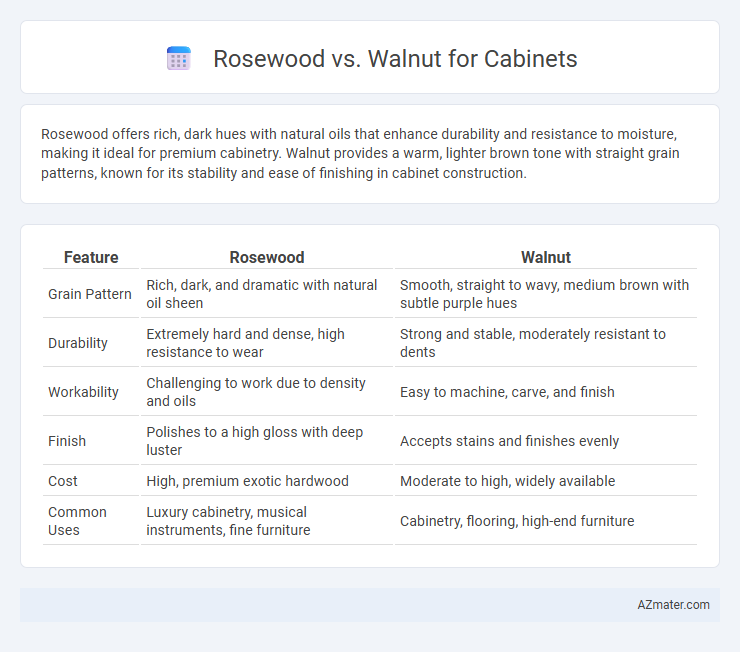
Task: Click the intro paragraph about Rosewood hues
Action: coord(360,153)
